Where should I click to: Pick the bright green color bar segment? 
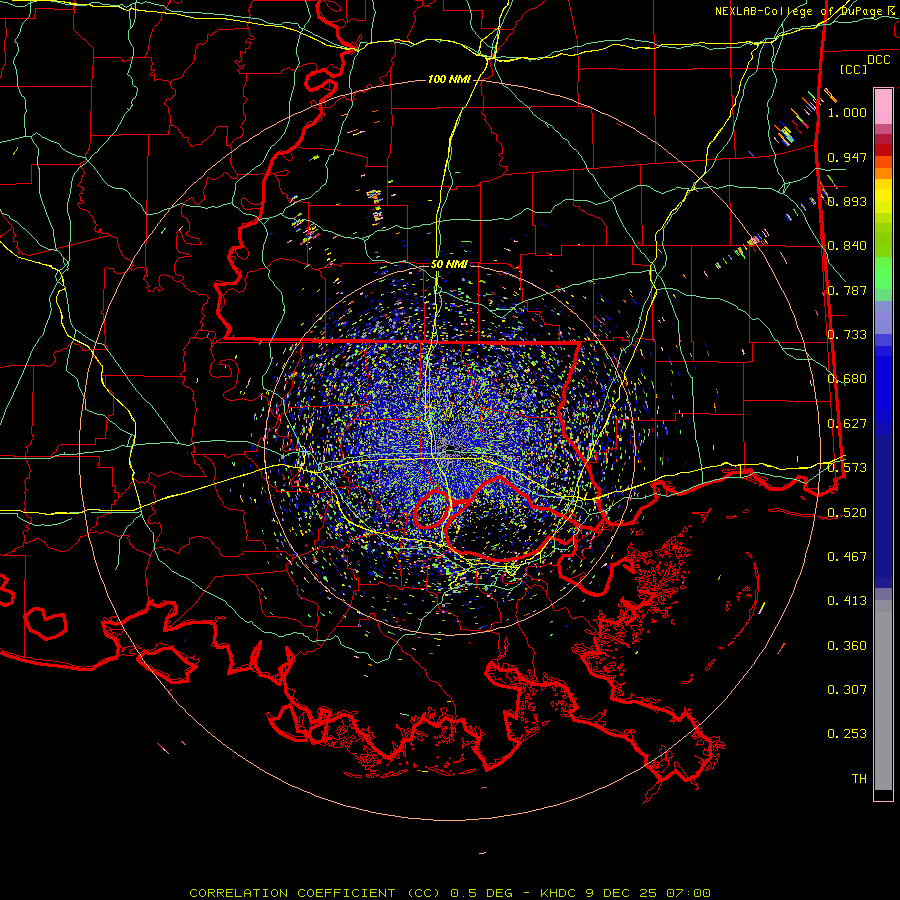coord(883,273)
